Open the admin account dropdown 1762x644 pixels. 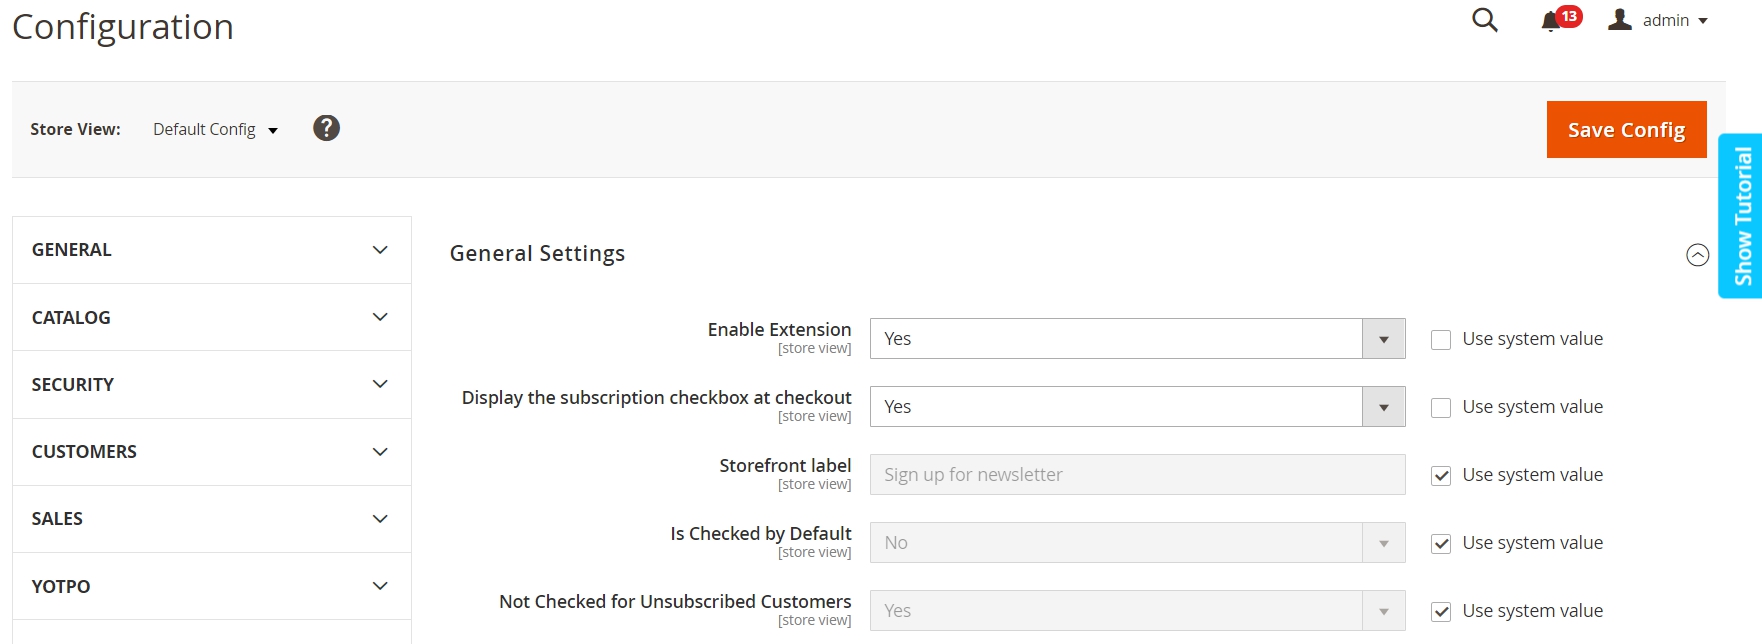click(x=1660, y=20)
